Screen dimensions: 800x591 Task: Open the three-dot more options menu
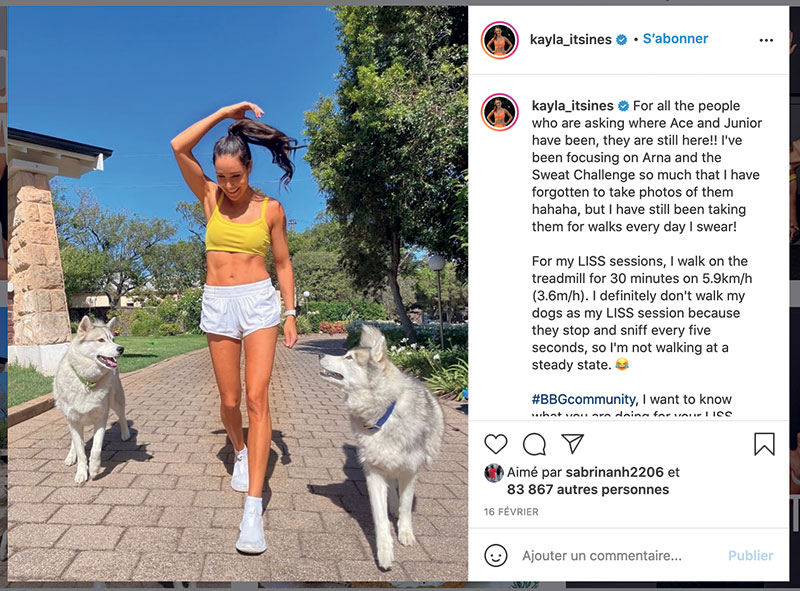[766, 40]
